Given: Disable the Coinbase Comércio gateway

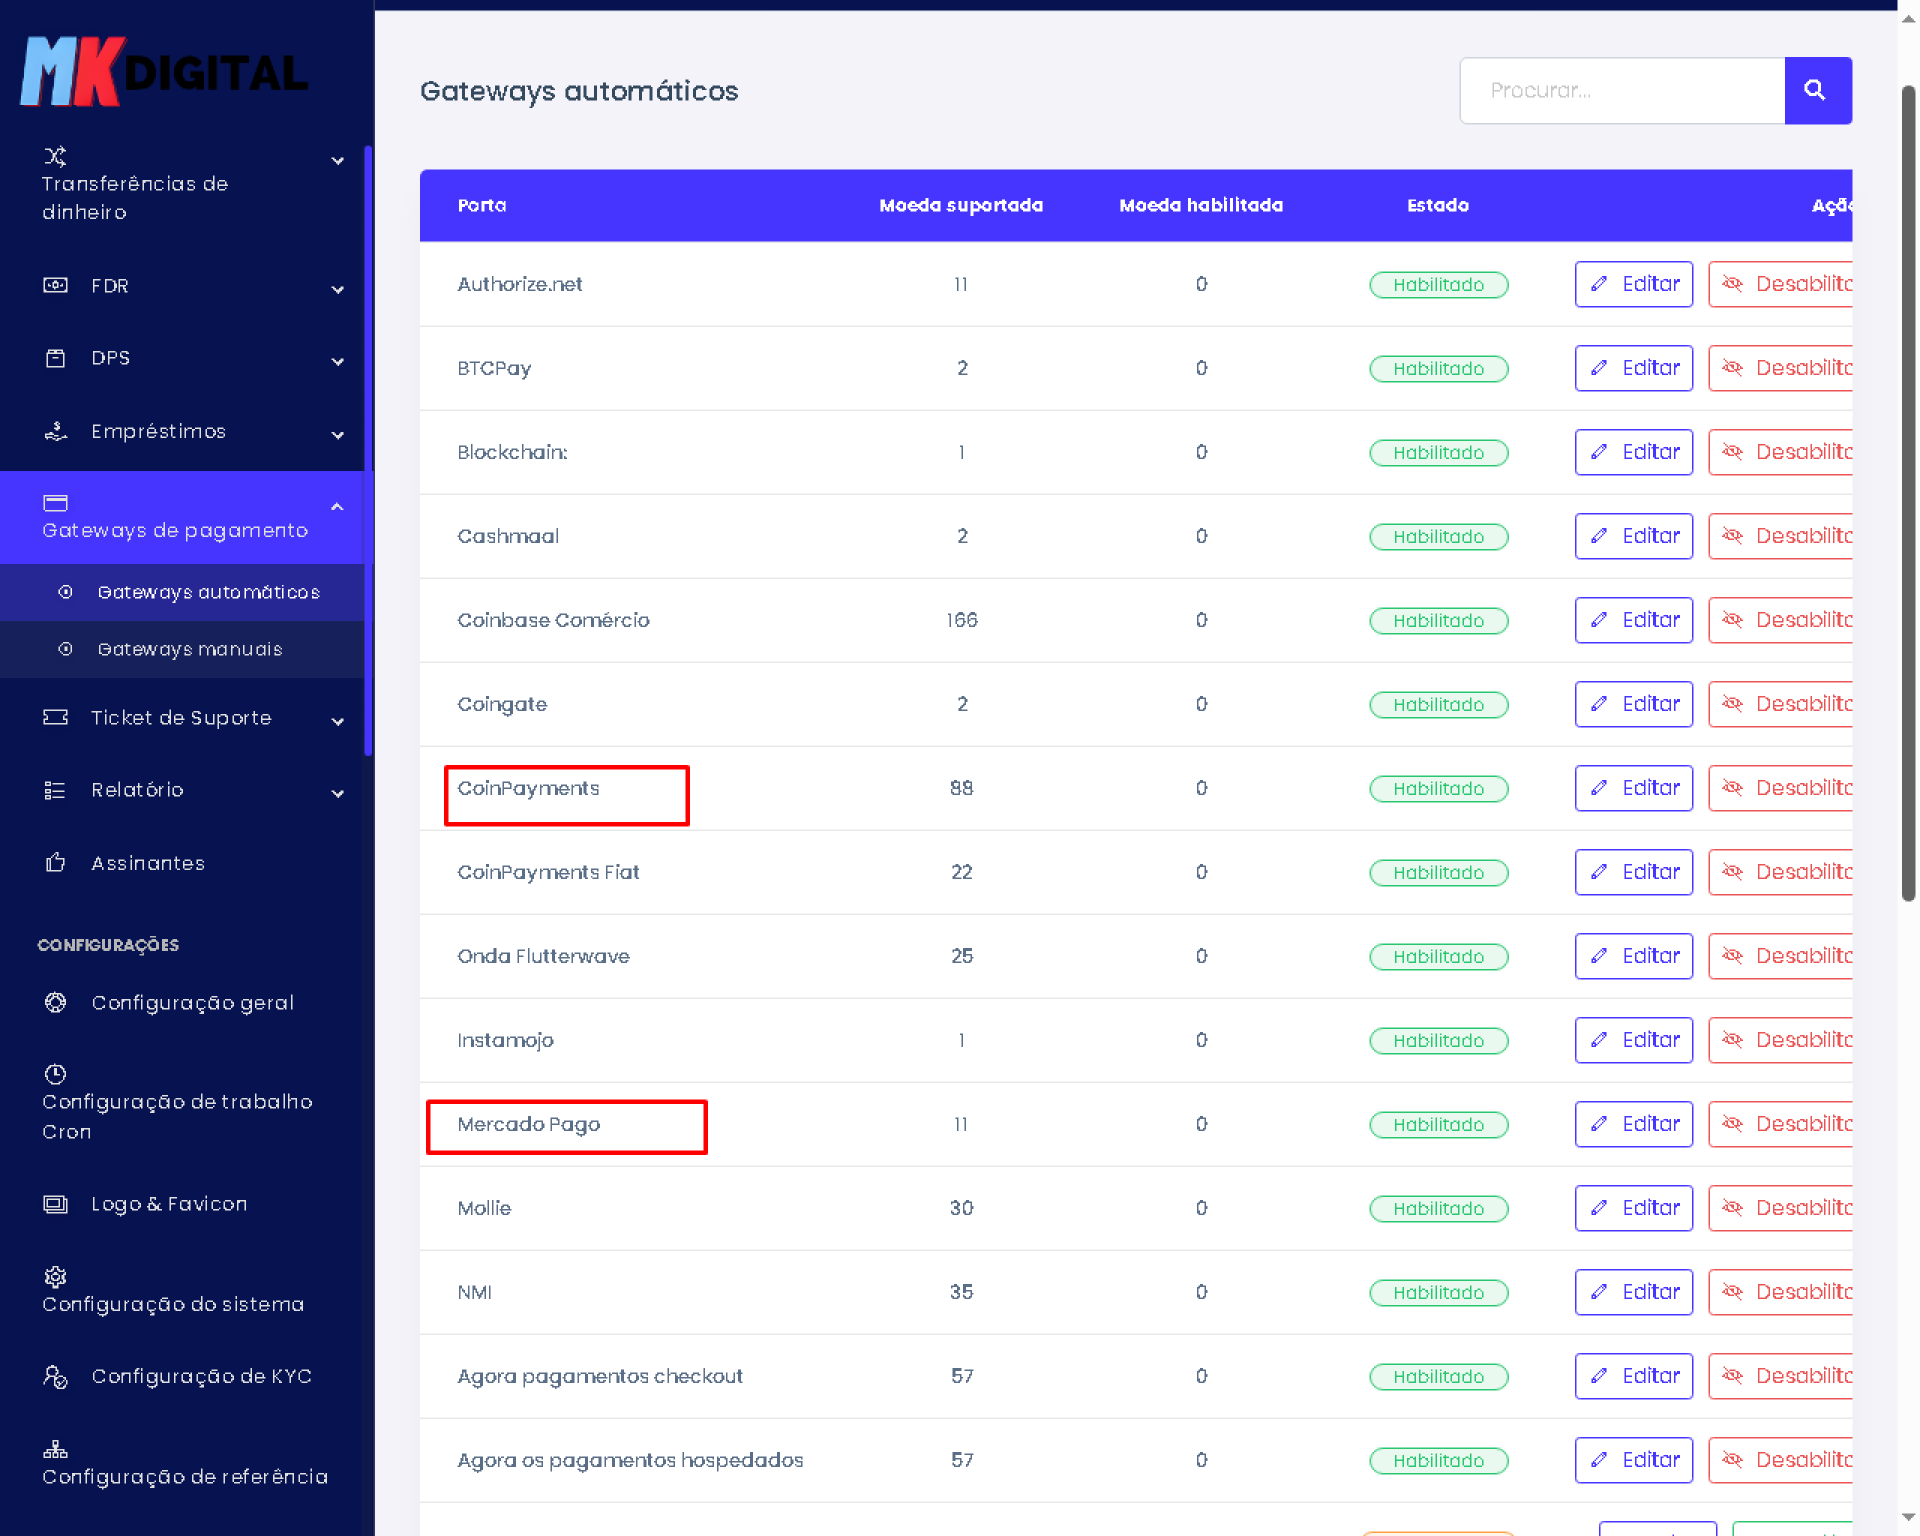Looking at the screenshot, I should click(x=1782, y=620).
